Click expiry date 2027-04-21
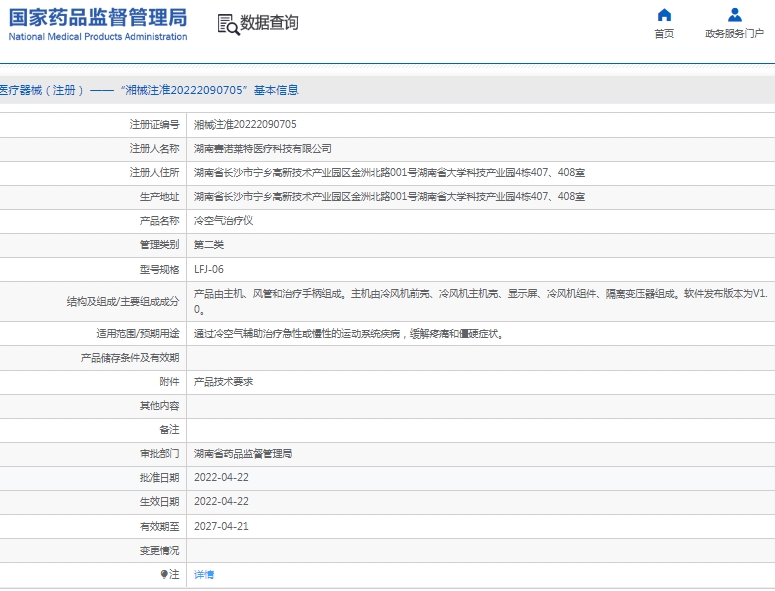This screenshot has height=591, width=775. [x=221, y=526]
